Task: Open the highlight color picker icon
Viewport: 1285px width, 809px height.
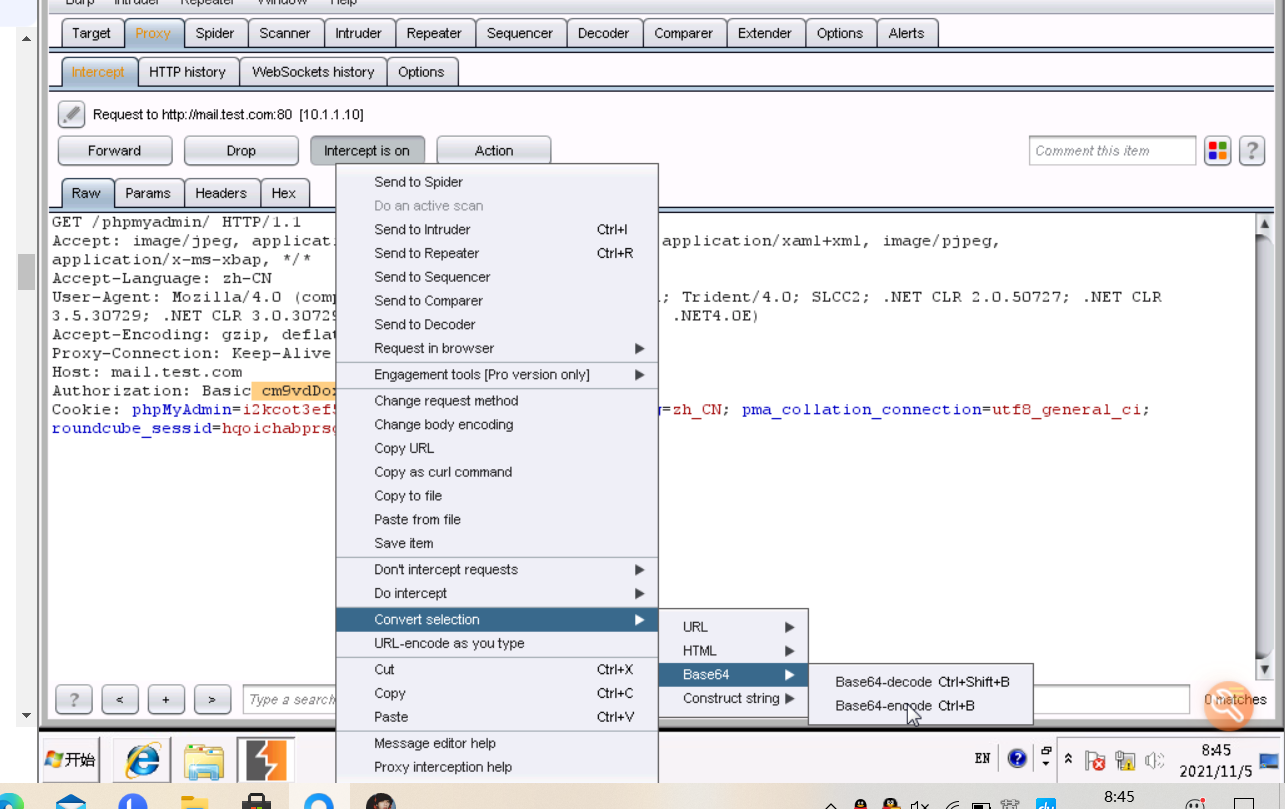Action: click(1217, 151)
